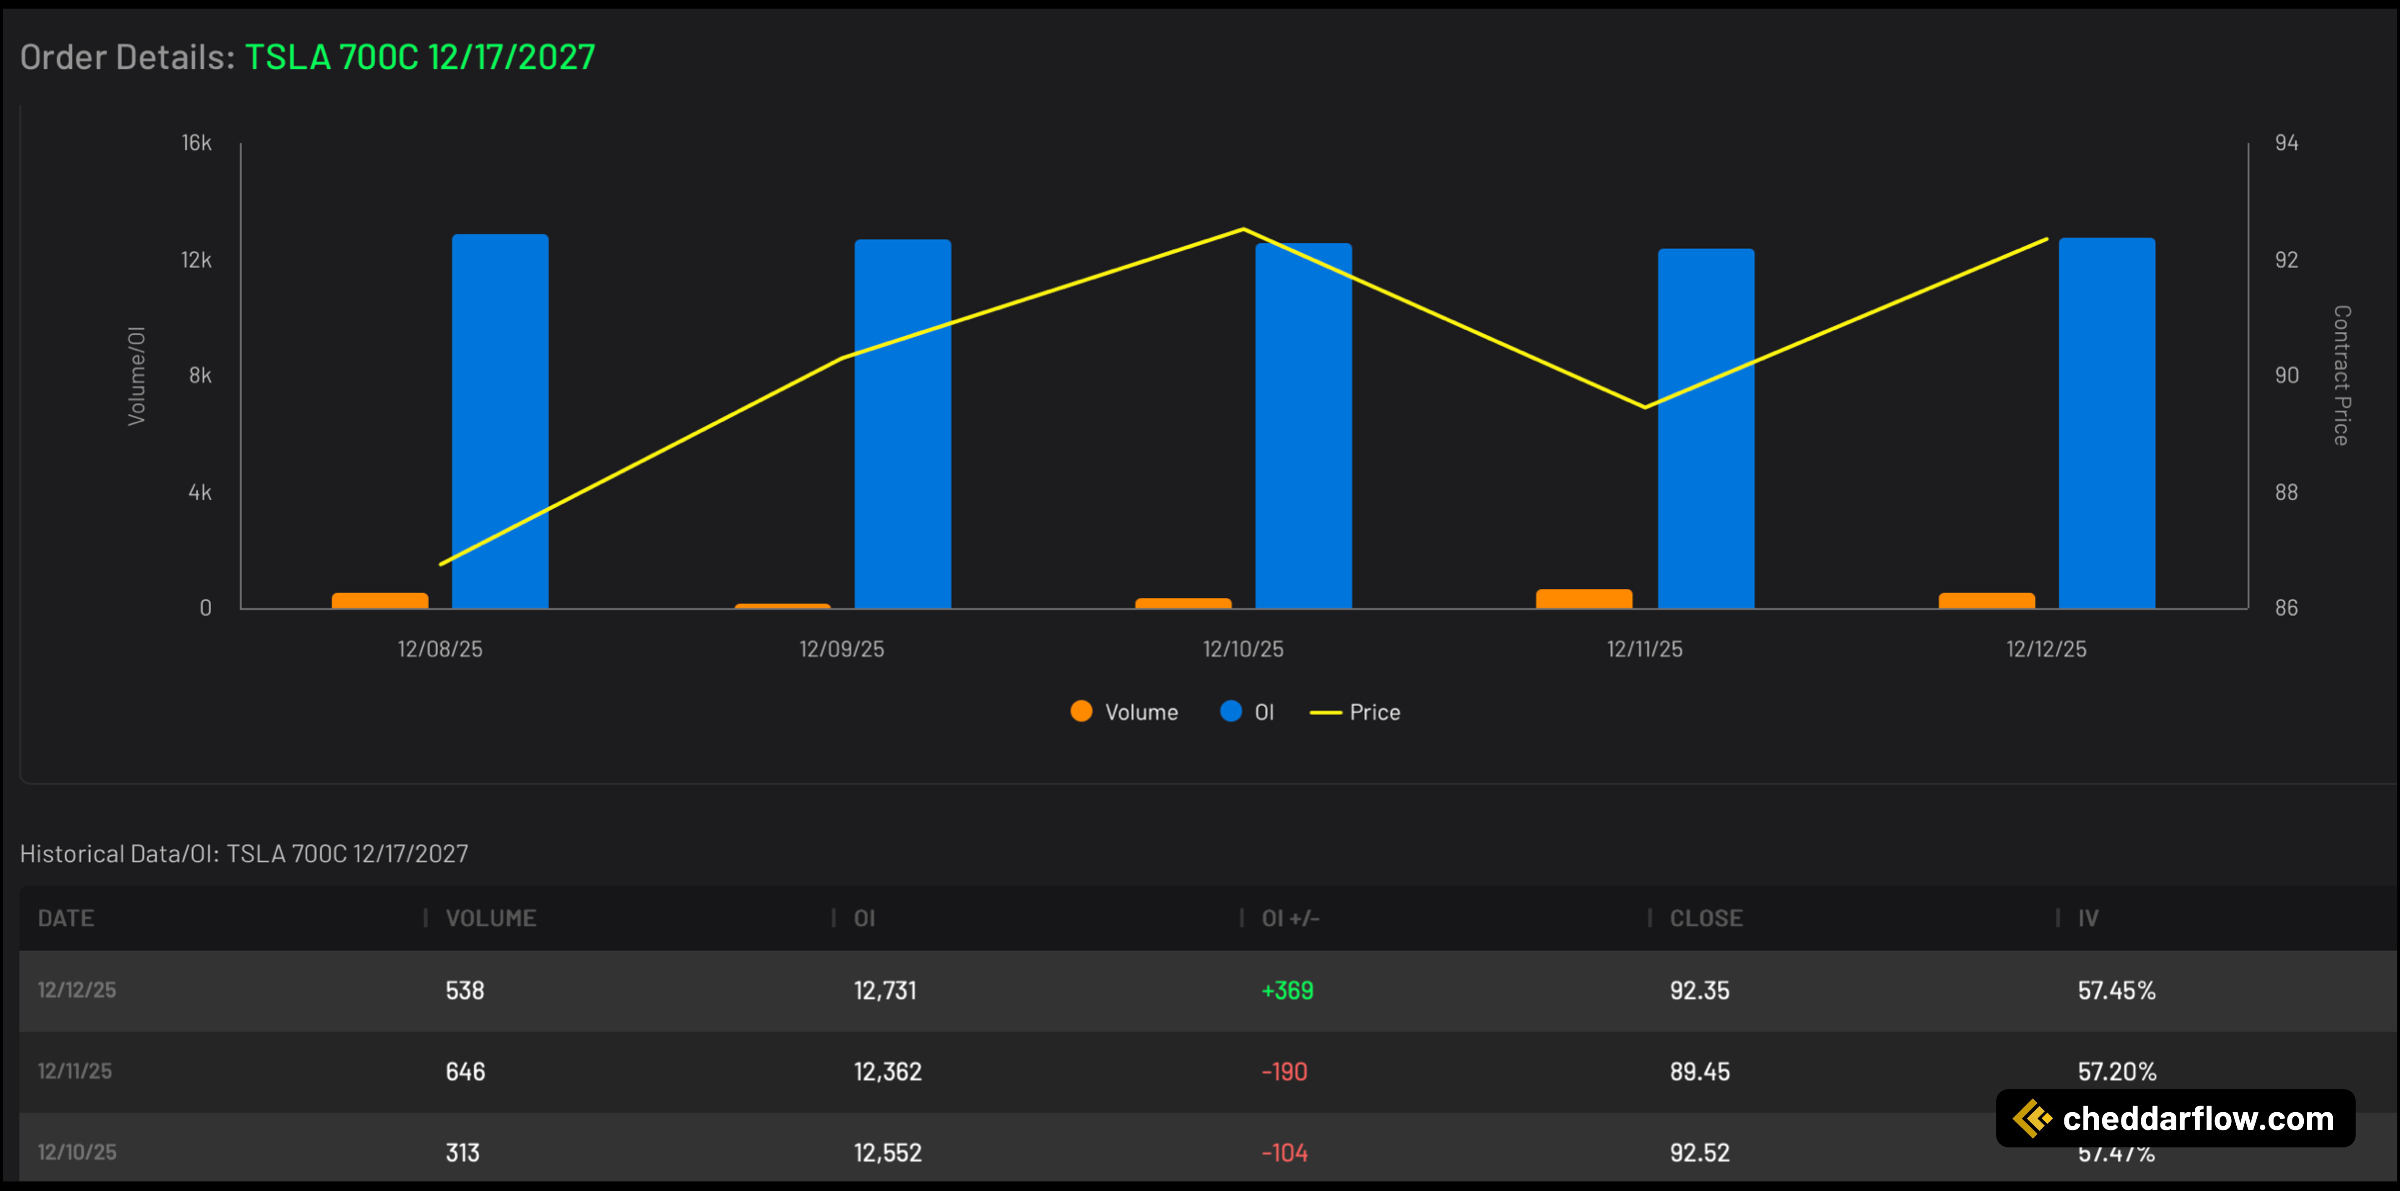The image size is (2400, 1191).
Task: Click the blue OI bar for 12/10/25
Action: point(1304,426)
